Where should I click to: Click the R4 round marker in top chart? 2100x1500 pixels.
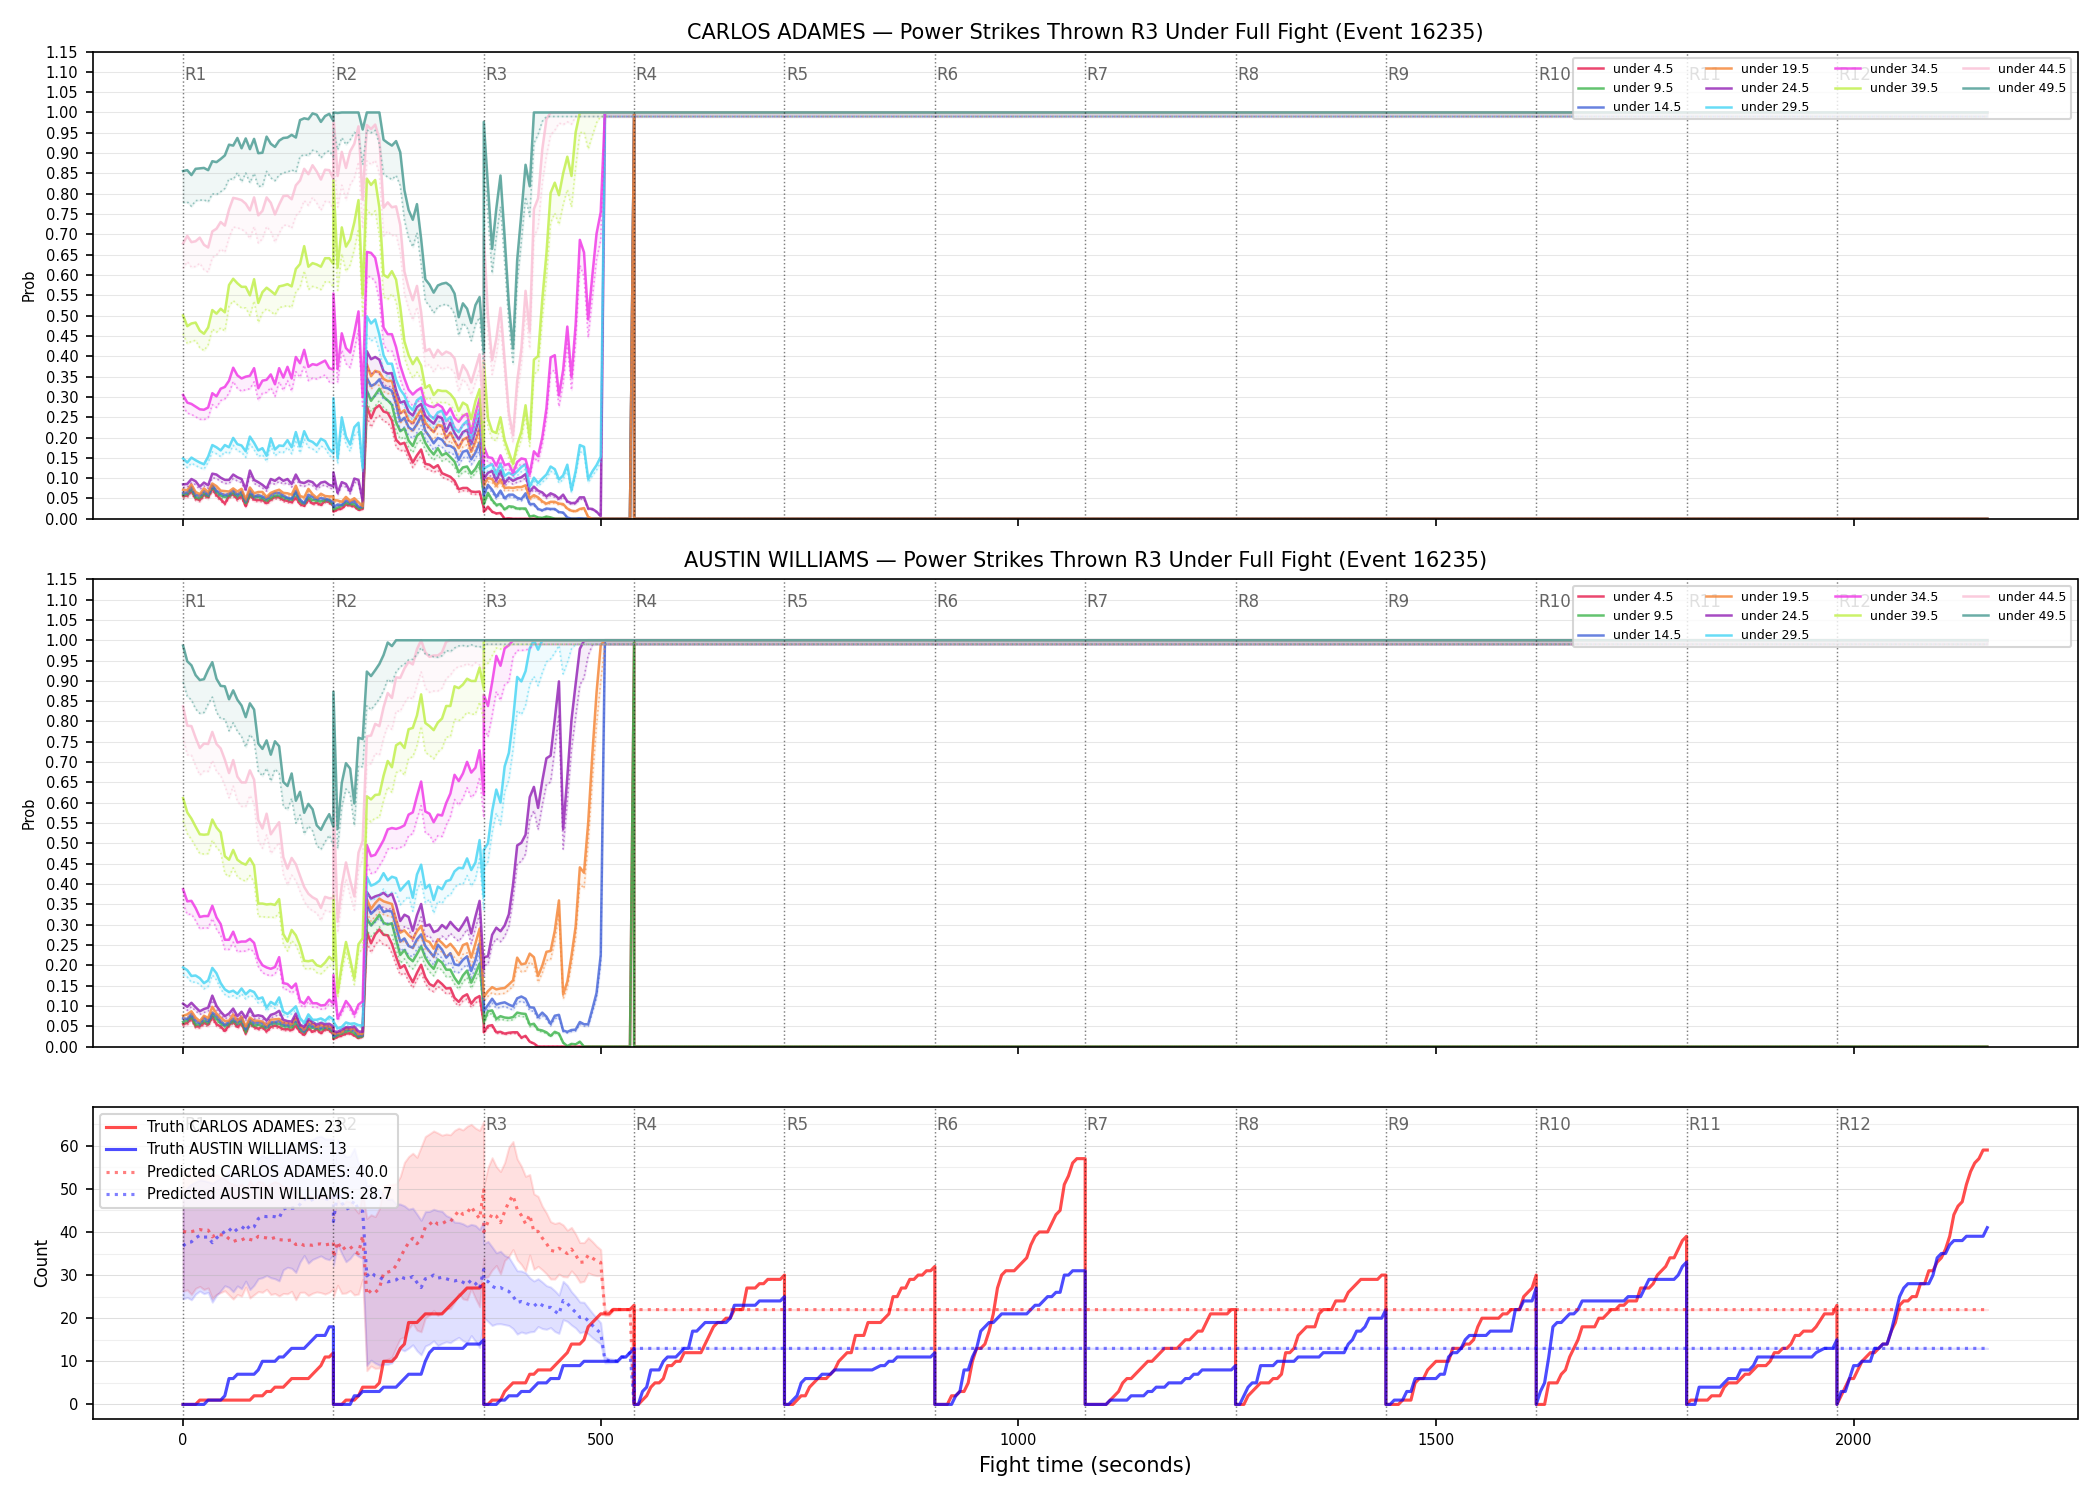point(646,74)
